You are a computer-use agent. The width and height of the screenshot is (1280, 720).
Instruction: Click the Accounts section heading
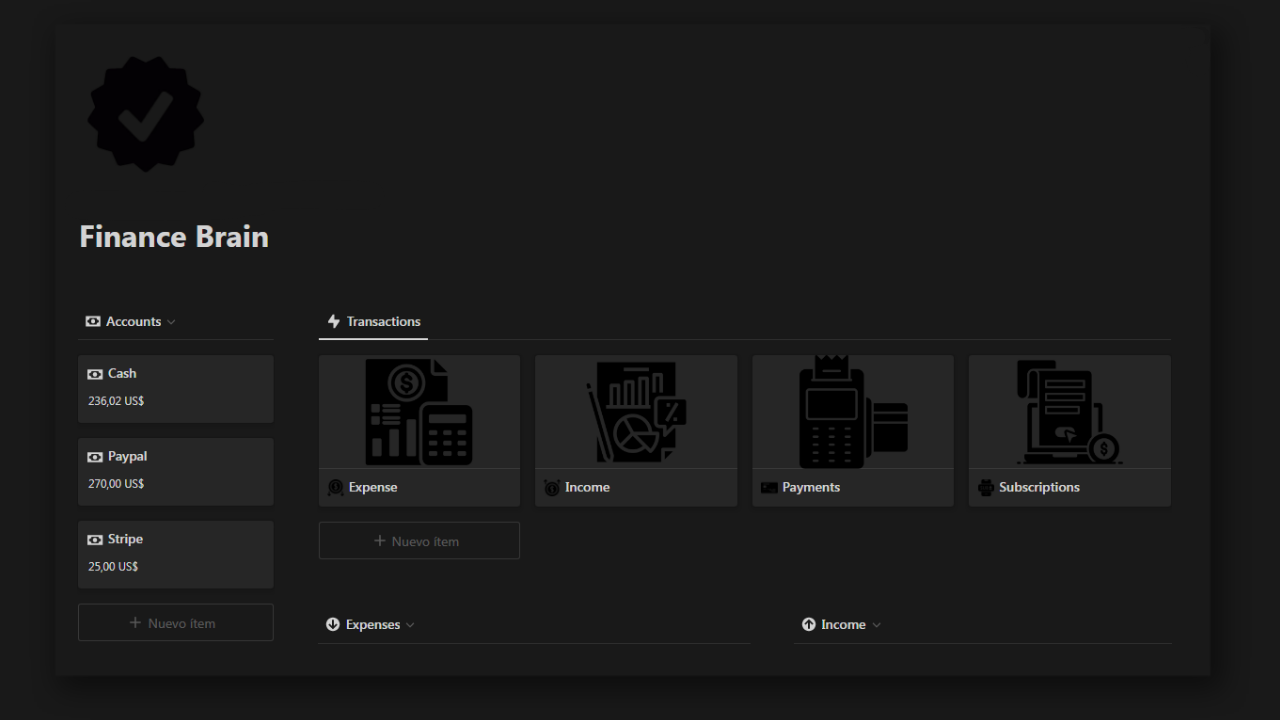(x=133, y=322)
